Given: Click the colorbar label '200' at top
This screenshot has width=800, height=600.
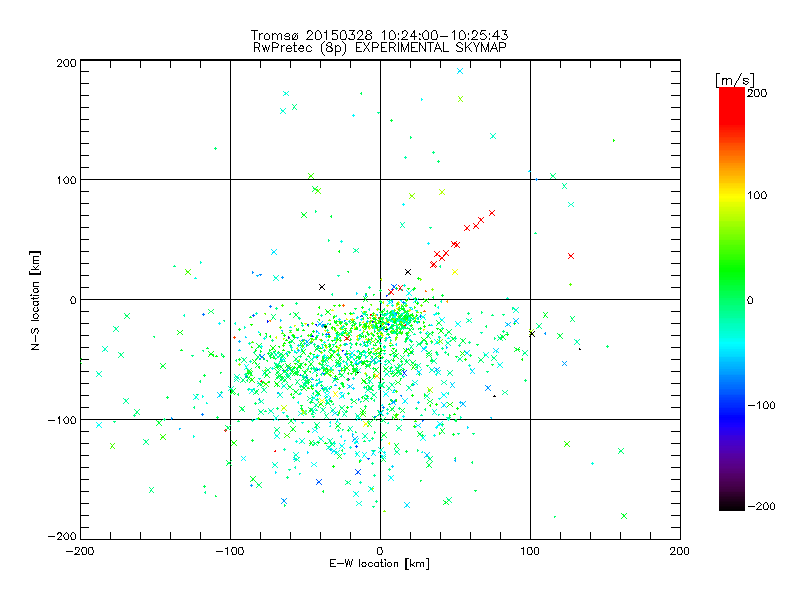Looking at the screenshot, I should point(757,93).
